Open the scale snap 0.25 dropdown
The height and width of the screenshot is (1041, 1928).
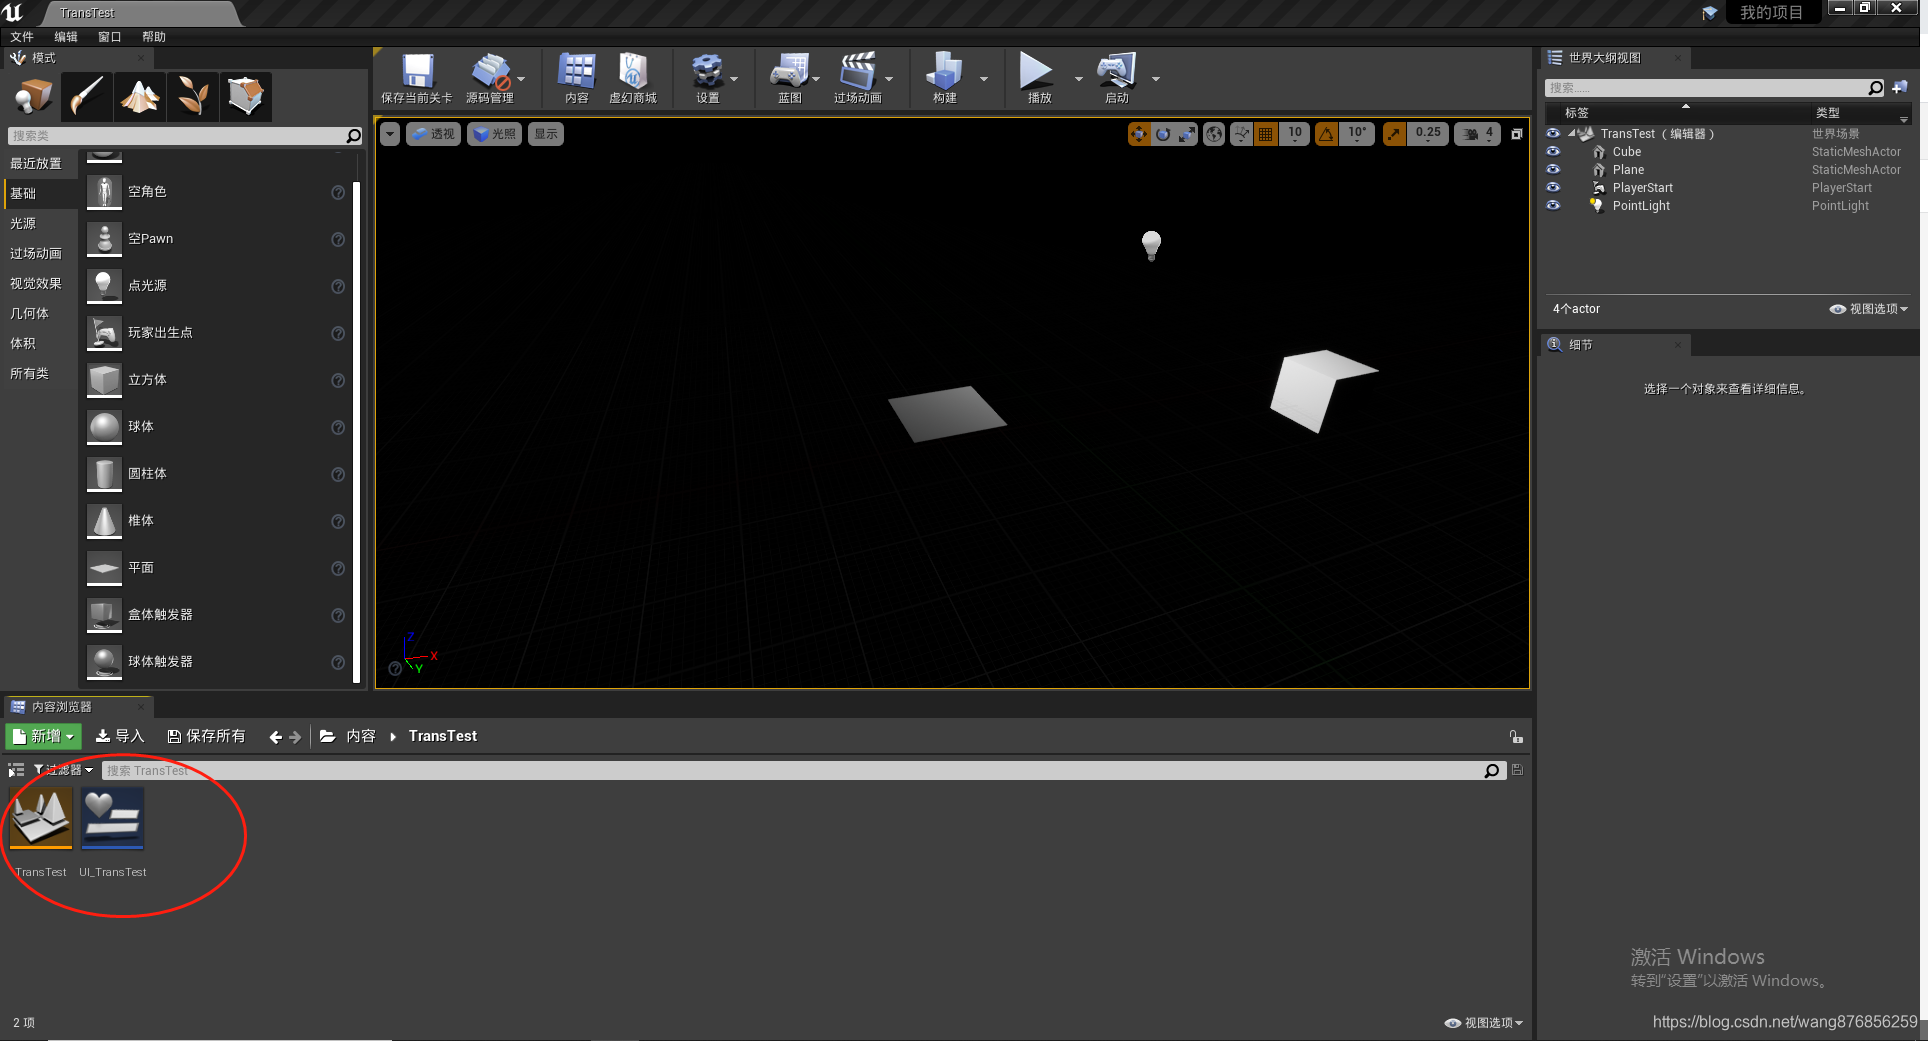click(x=1428, y=134)
